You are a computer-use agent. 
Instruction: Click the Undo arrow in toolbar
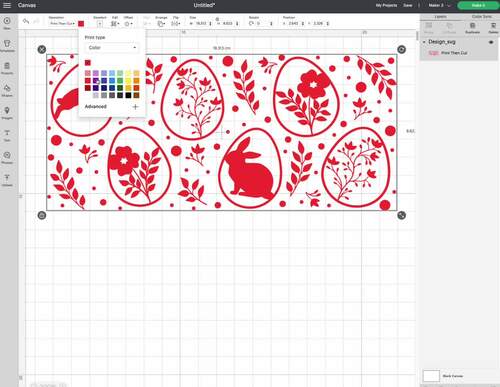[x=26, y=21]
